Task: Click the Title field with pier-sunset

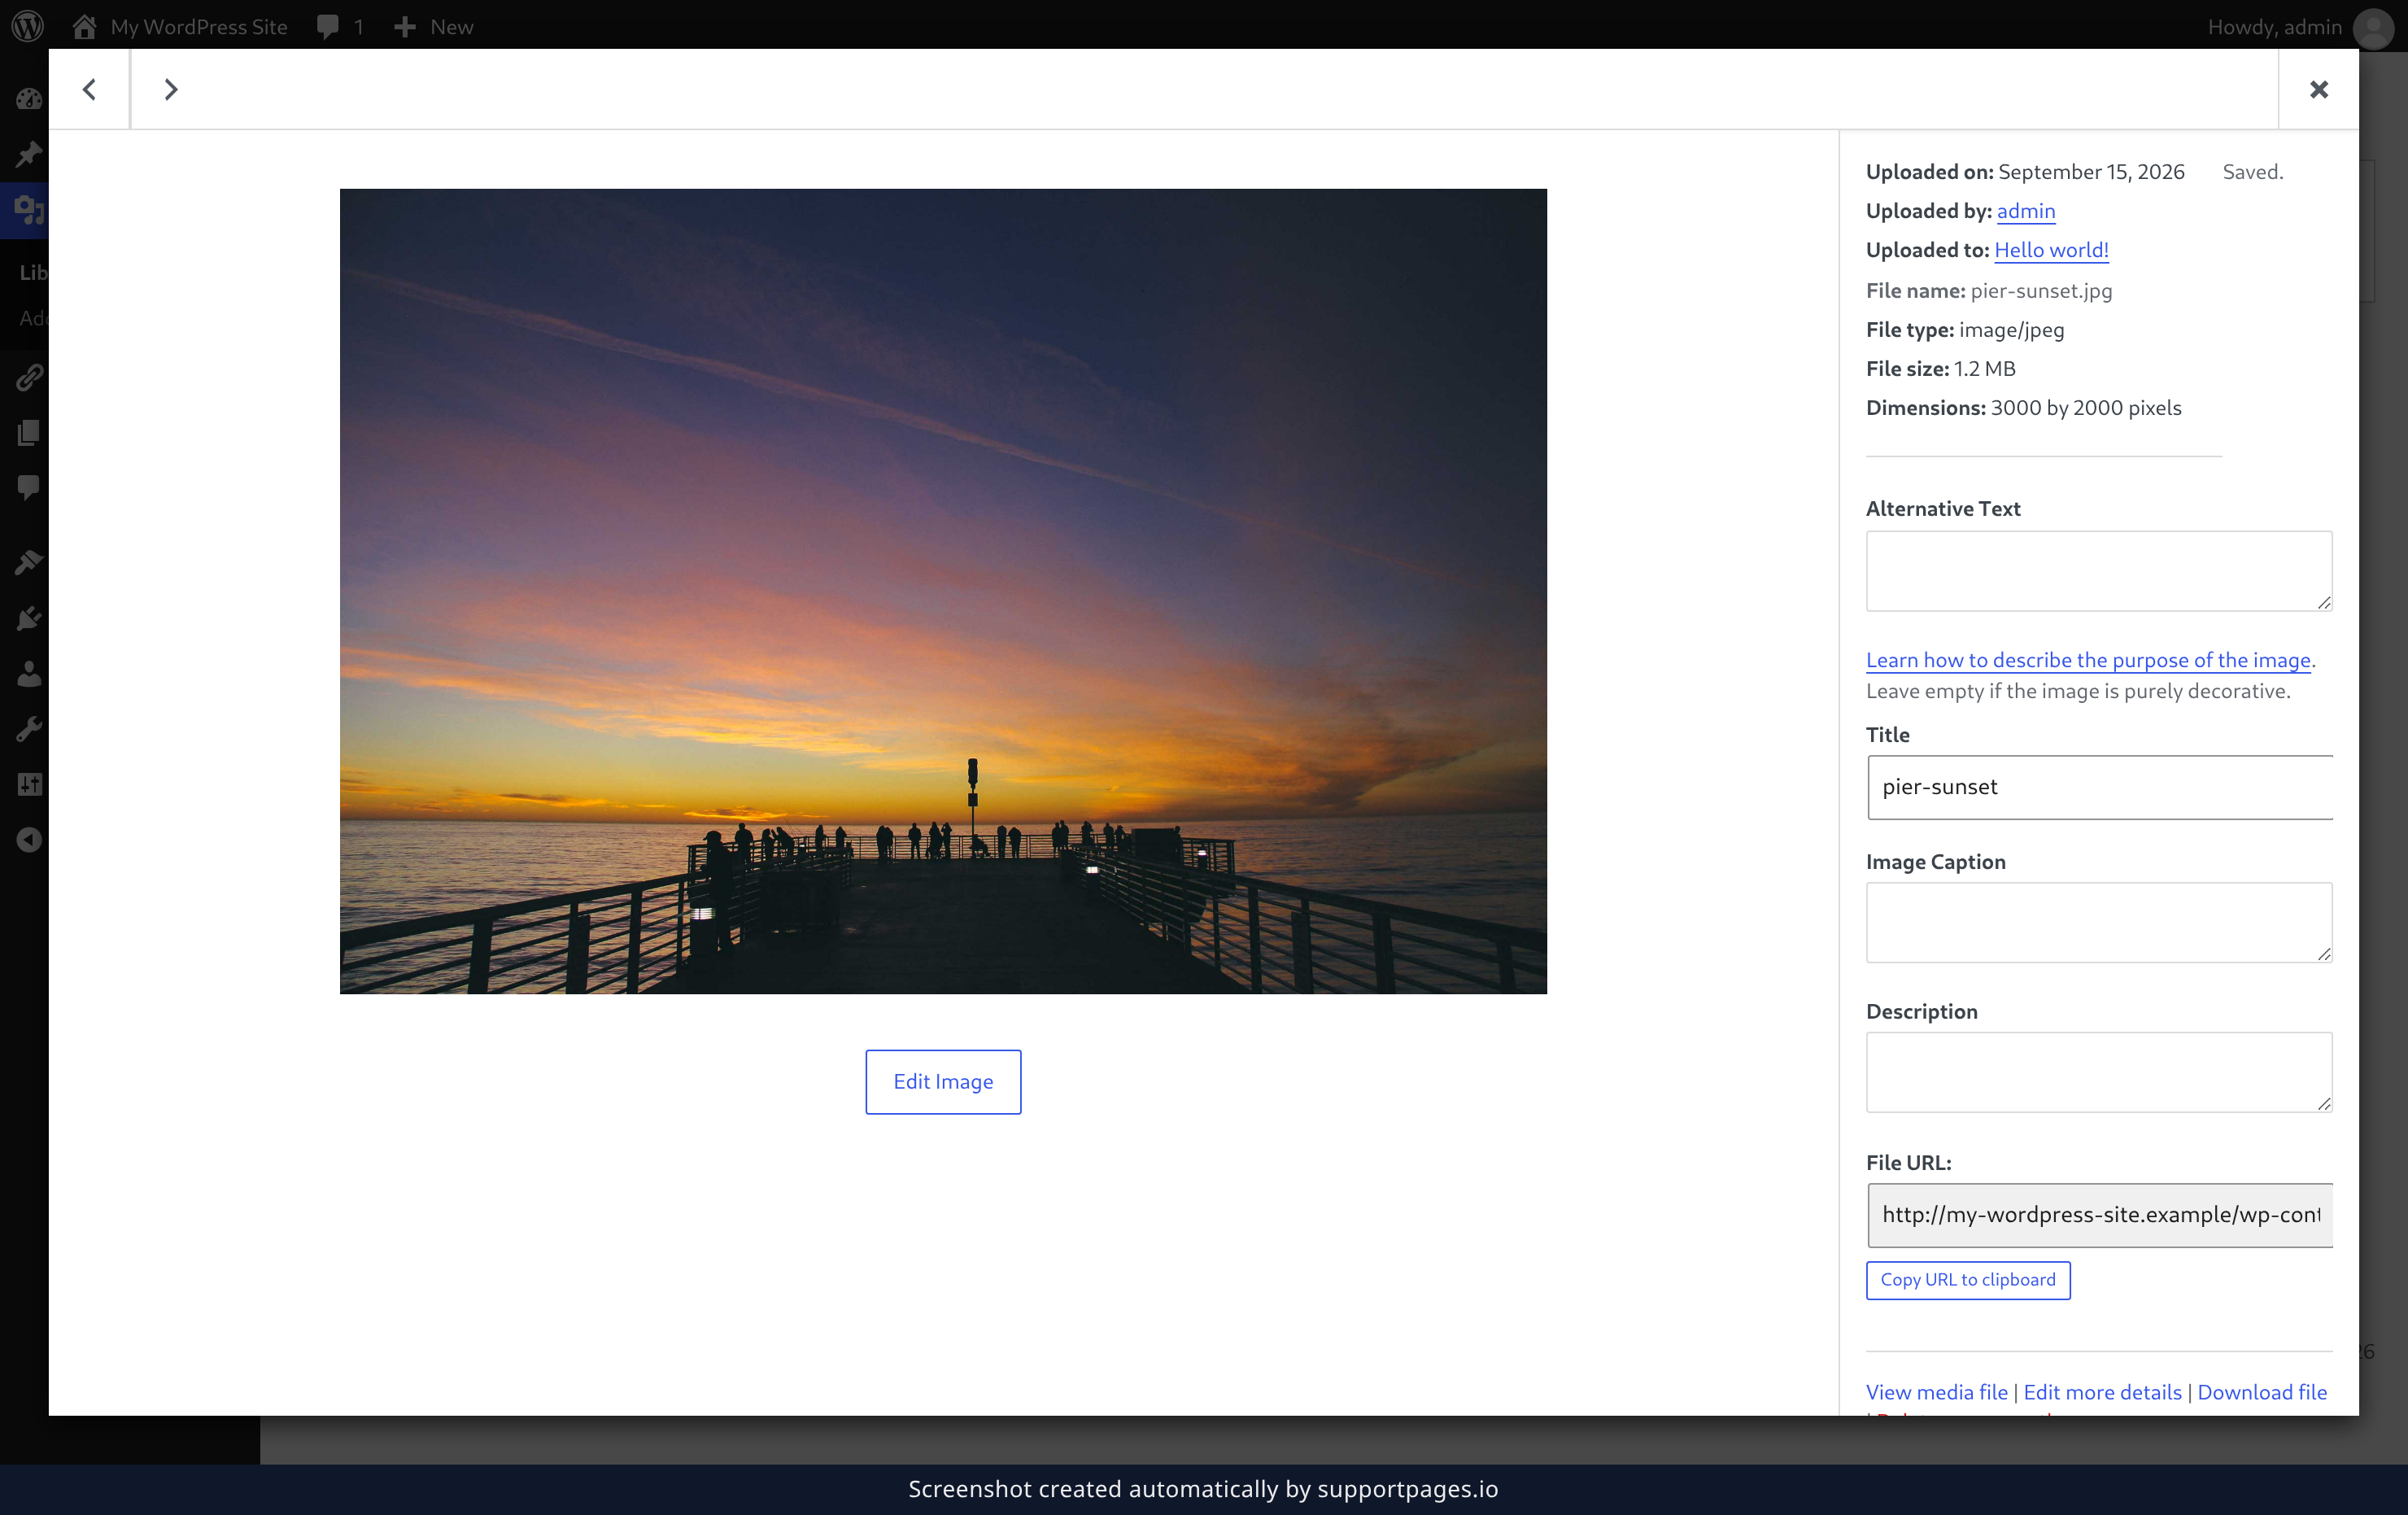Action: (2099, 787)
